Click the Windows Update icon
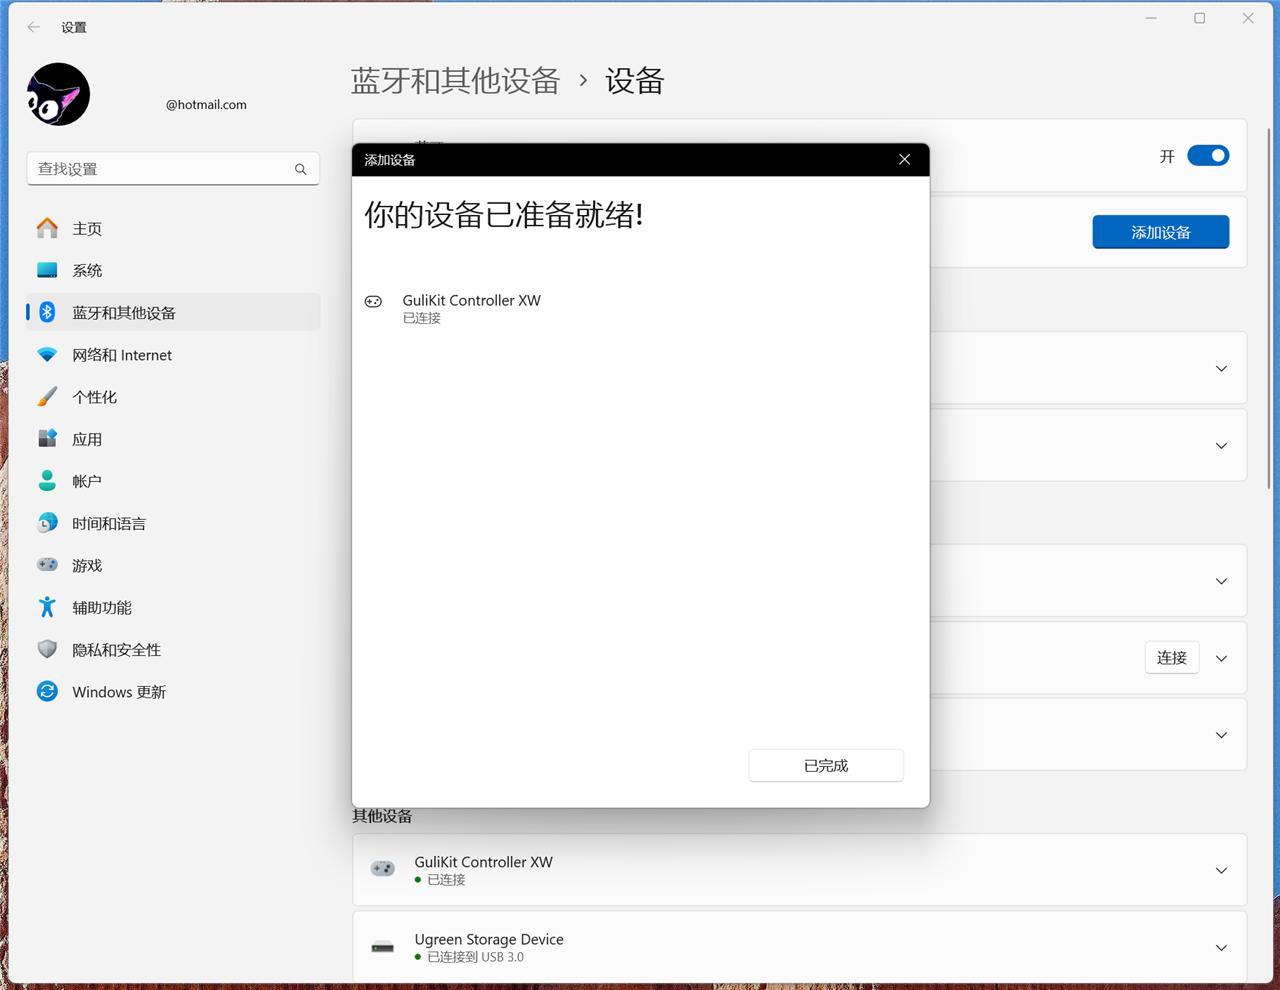This screenshot has height=990, width=1280. [x=47, y=691]
